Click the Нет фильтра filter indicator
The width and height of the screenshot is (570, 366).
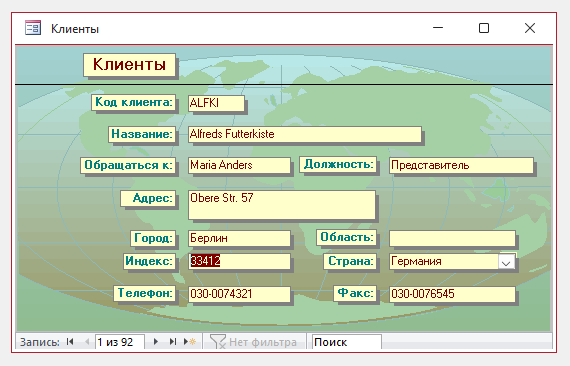tap(253, 342)
